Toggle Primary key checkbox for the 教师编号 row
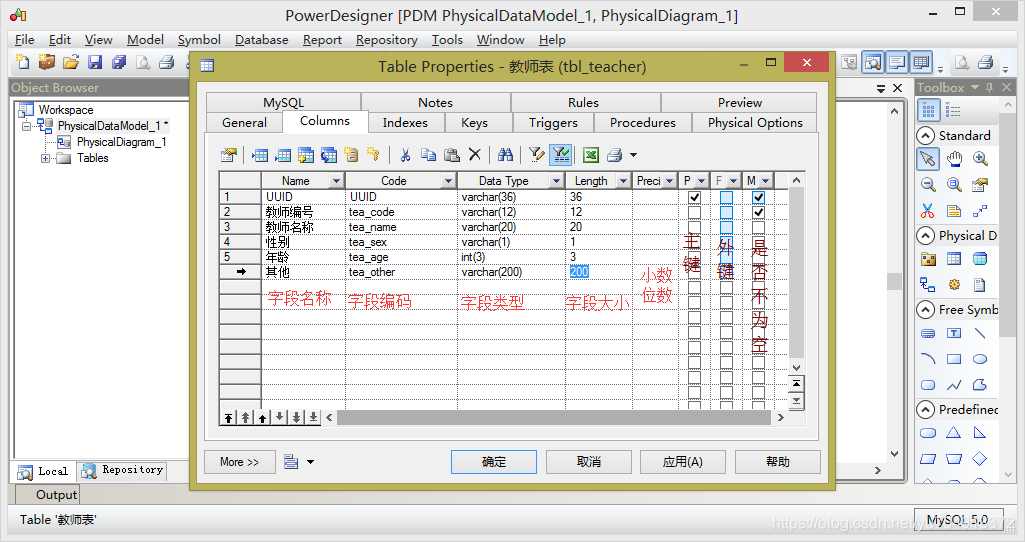This screenshot has width=1025, height=542. [694, 212]
